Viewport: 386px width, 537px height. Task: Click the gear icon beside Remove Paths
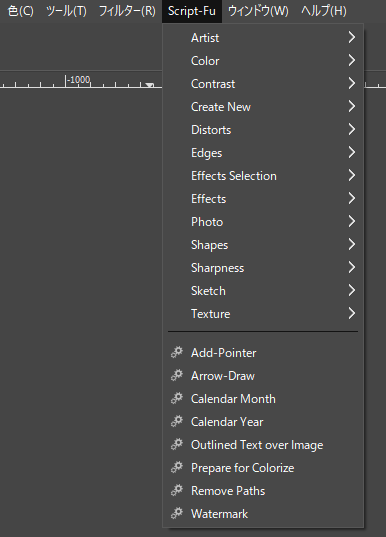pos(177,490)
